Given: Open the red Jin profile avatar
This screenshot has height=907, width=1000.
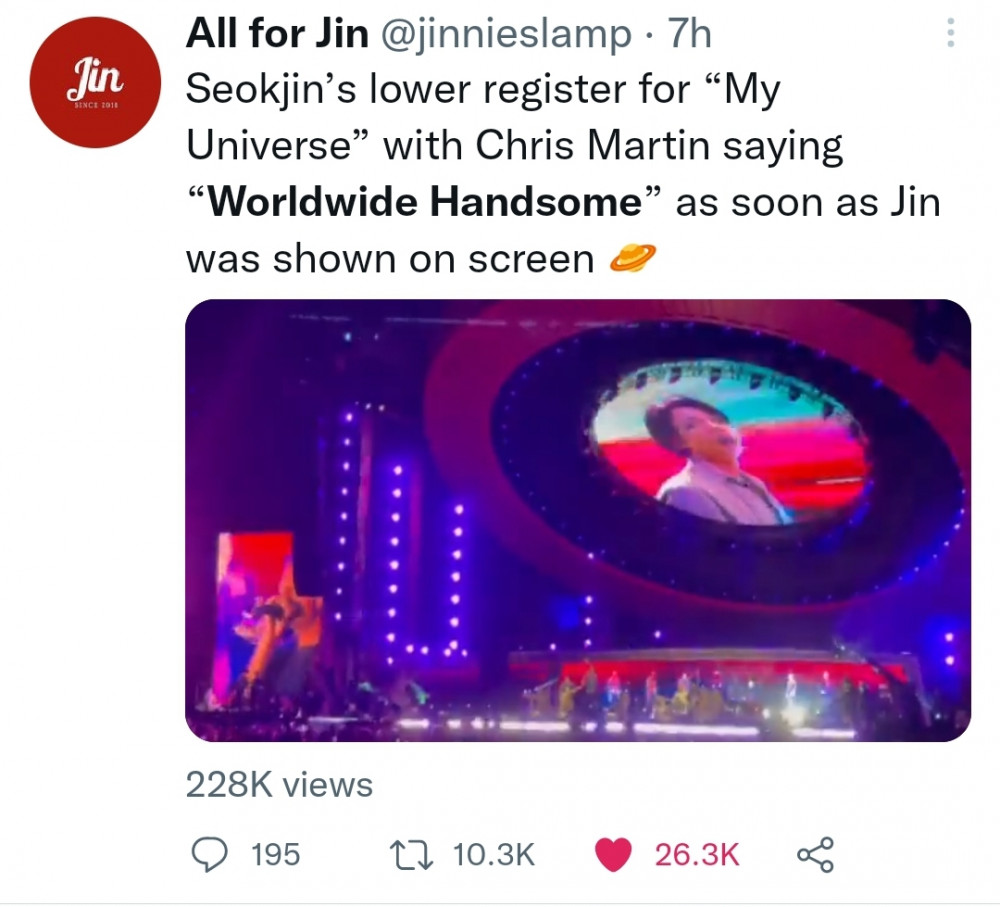Looking at the screenshot, I should click(x=95, y=82).
